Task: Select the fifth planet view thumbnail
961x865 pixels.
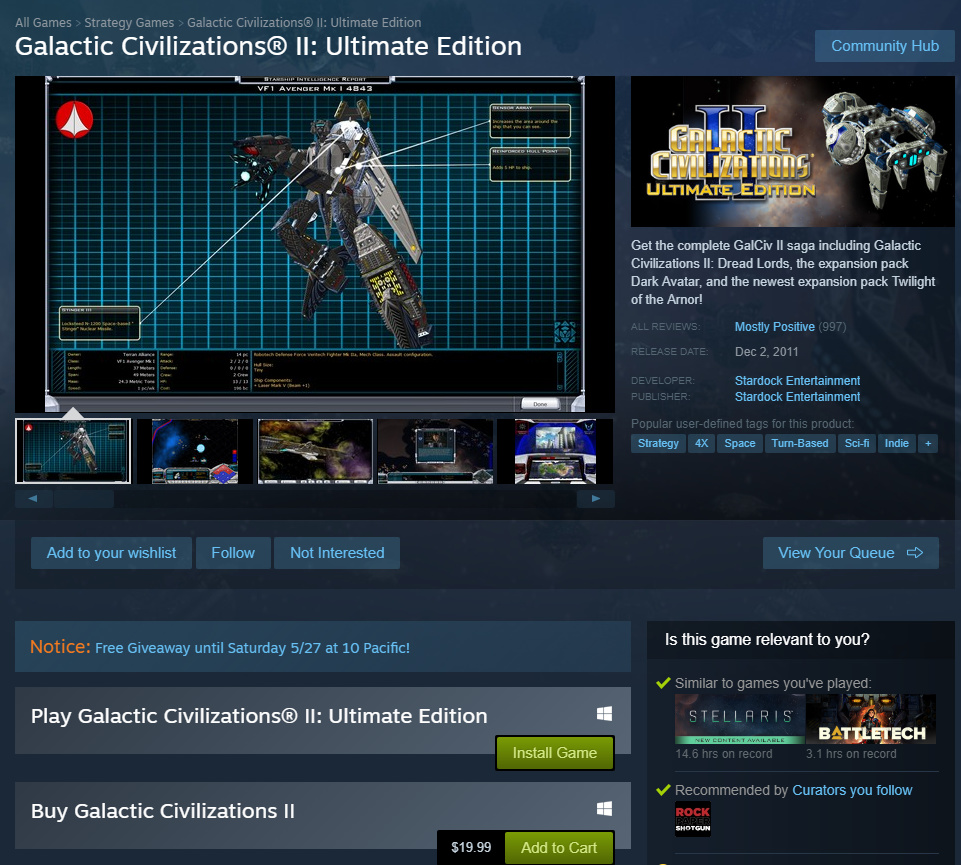Action: point(555,451)
